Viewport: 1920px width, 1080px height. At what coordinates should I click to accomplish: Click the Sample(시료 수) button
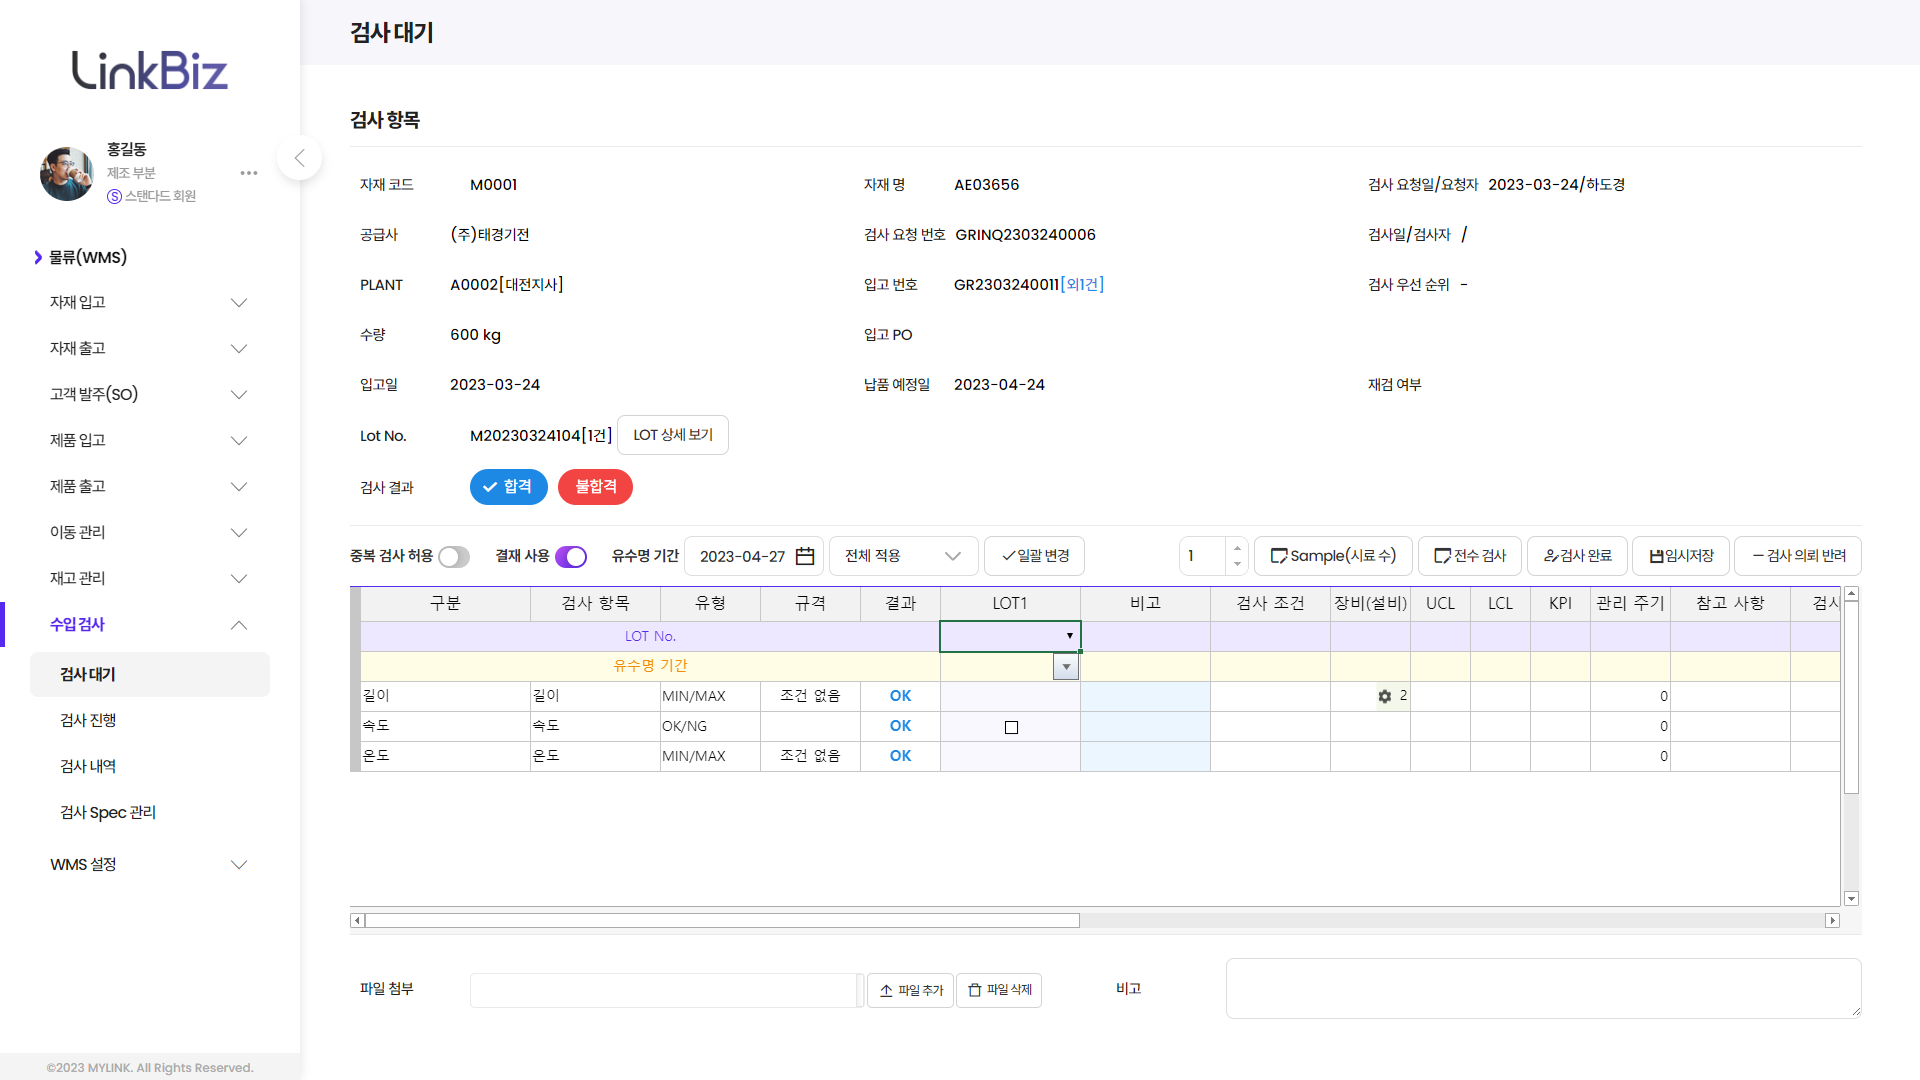pos(1333,556)
